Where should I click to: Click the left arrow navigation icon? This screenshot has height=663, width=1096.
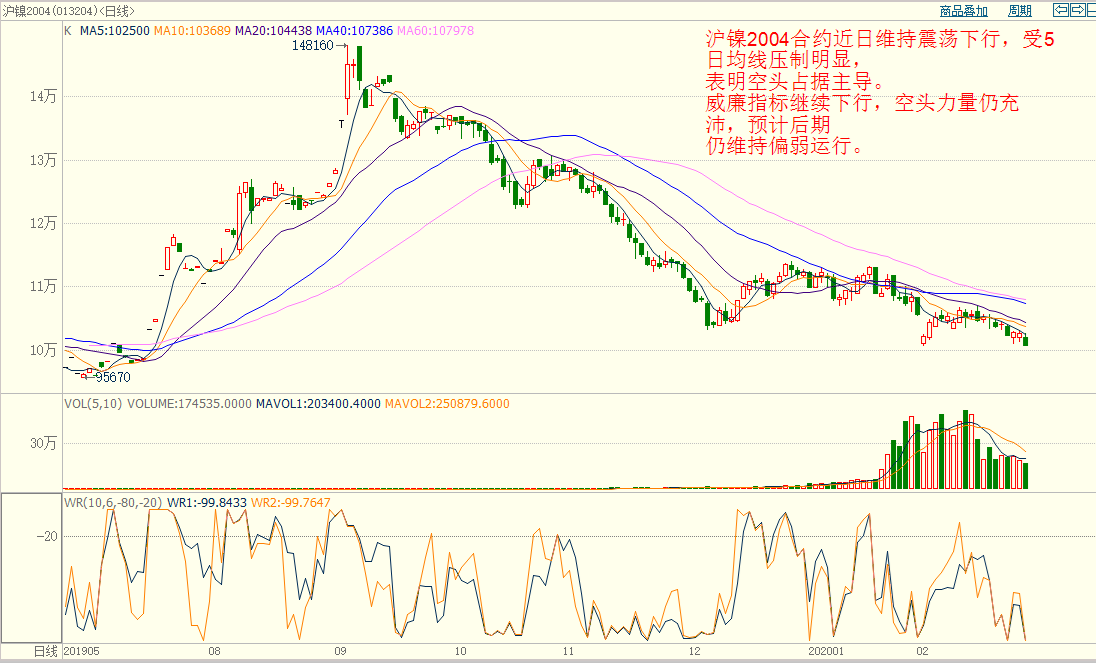[x=1062, y=10]
